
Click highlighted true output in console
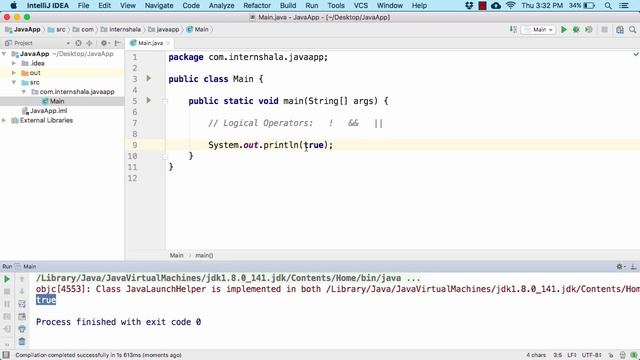pos(46,300)
